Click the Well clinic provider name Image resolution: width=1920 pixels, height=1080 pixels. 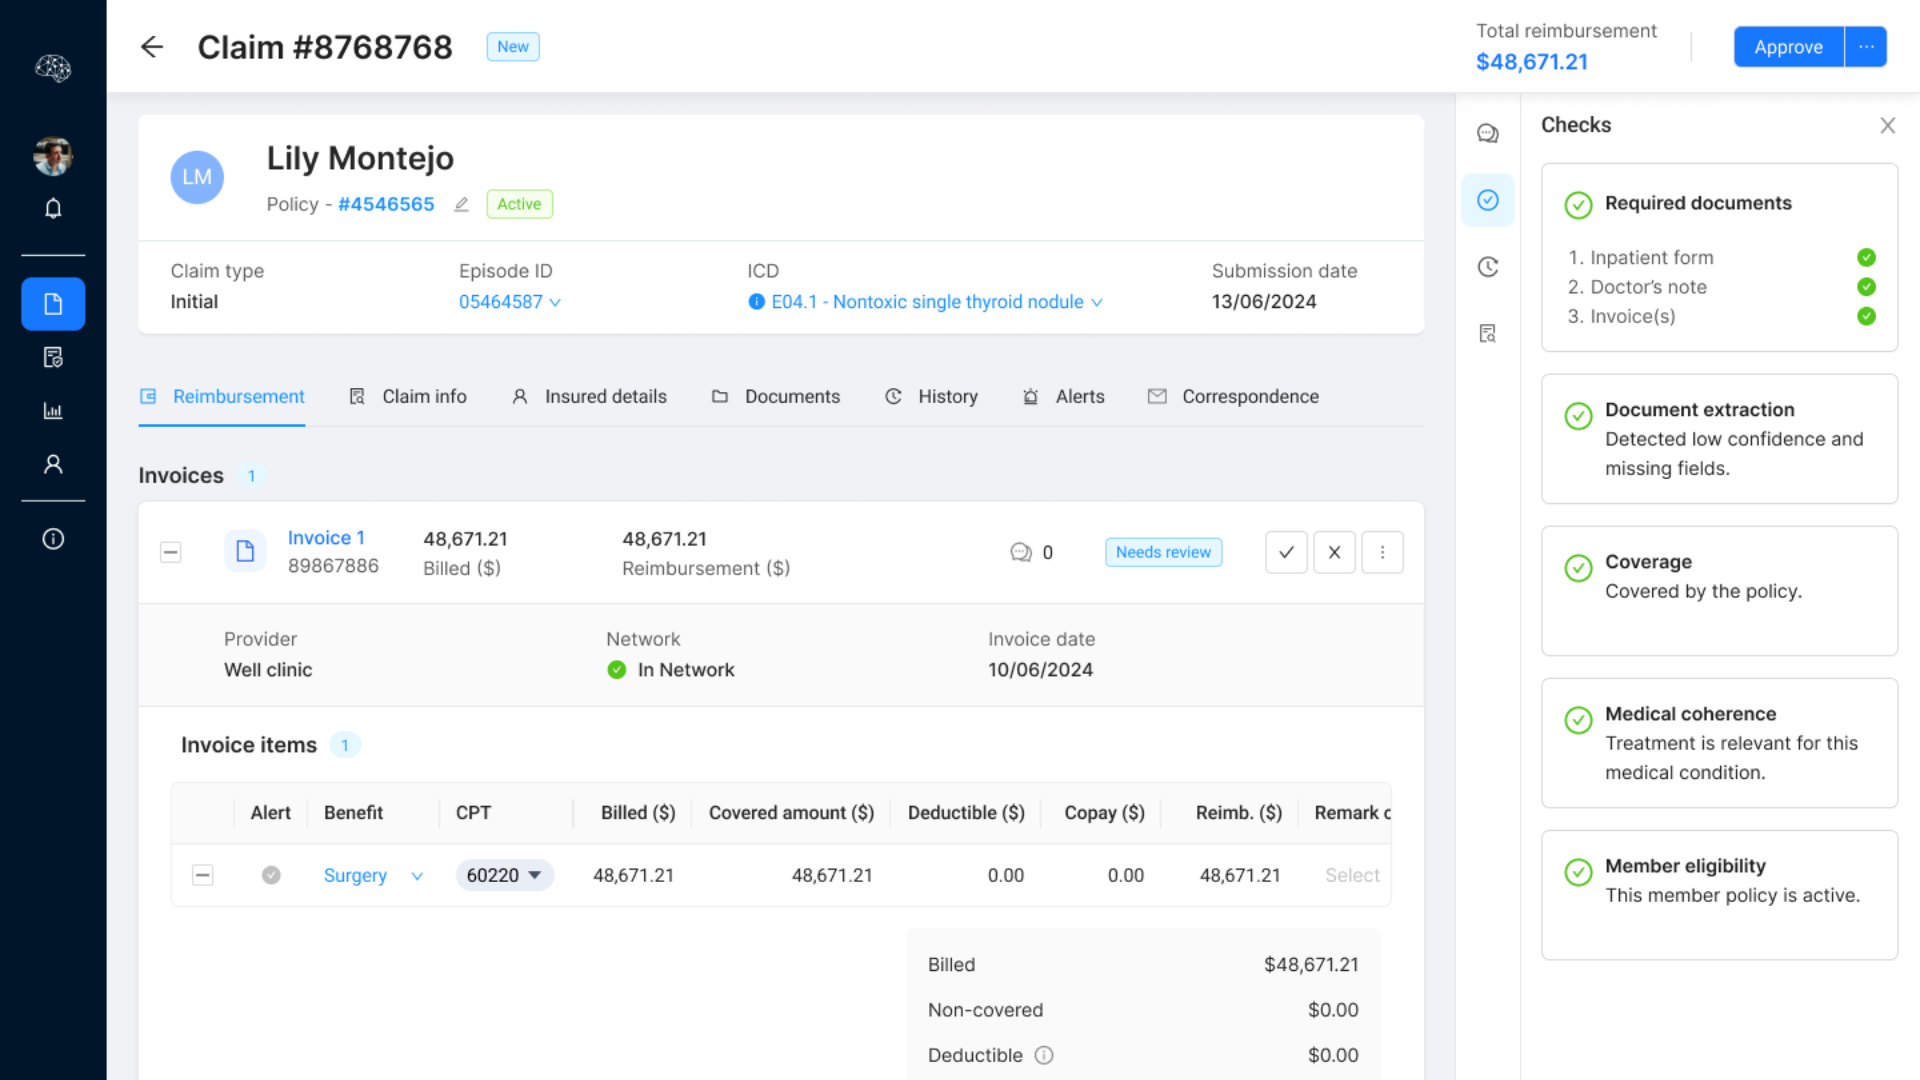tap(268, 670)
